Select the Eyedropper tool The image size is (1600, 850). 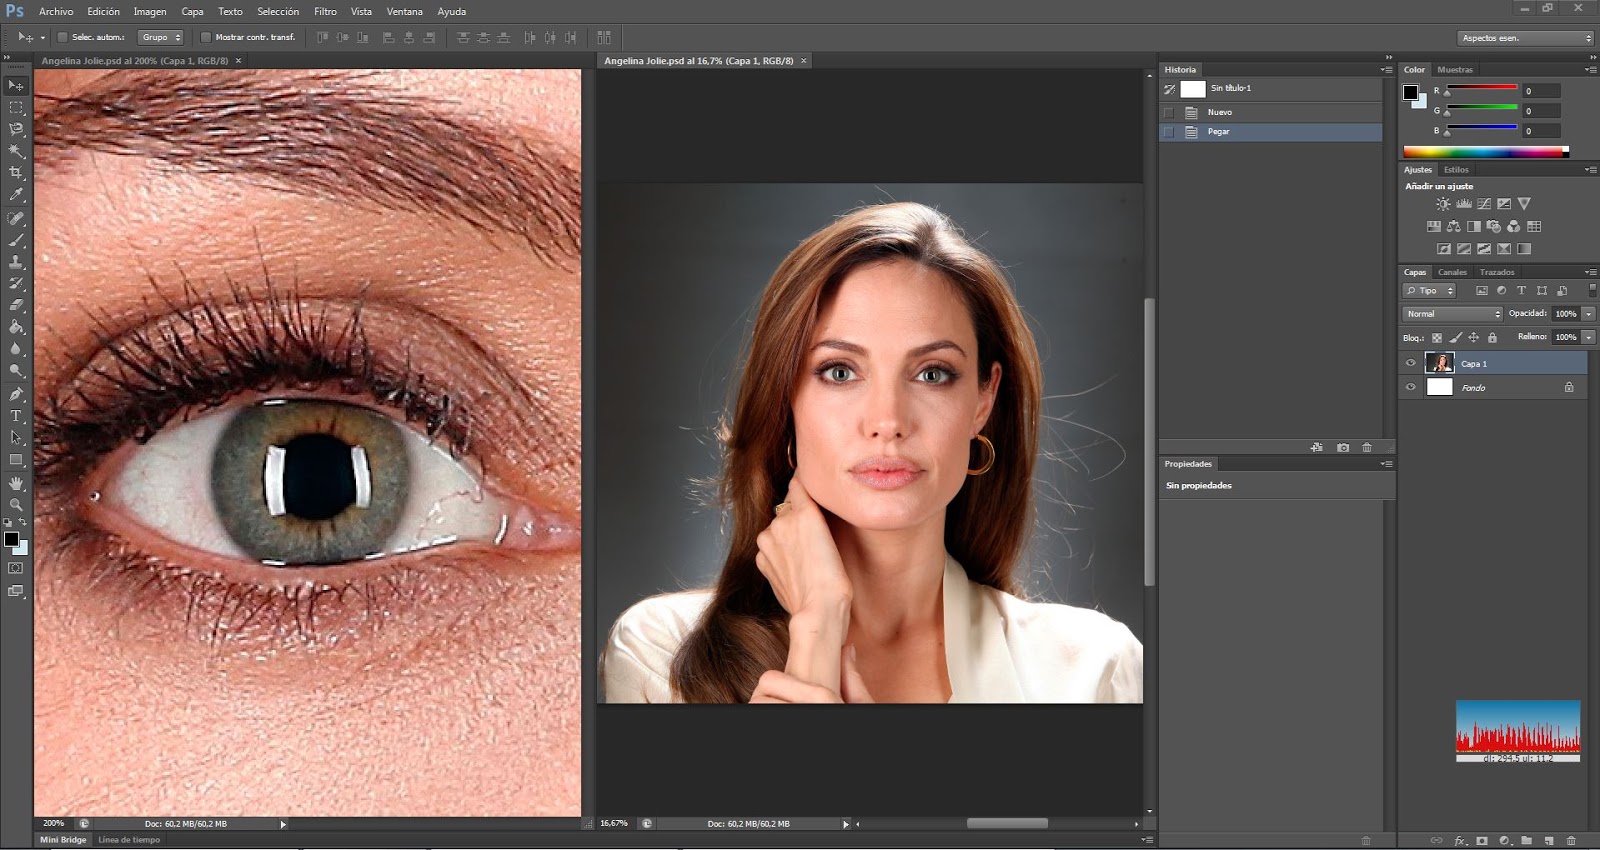click(x=16, y=196)
